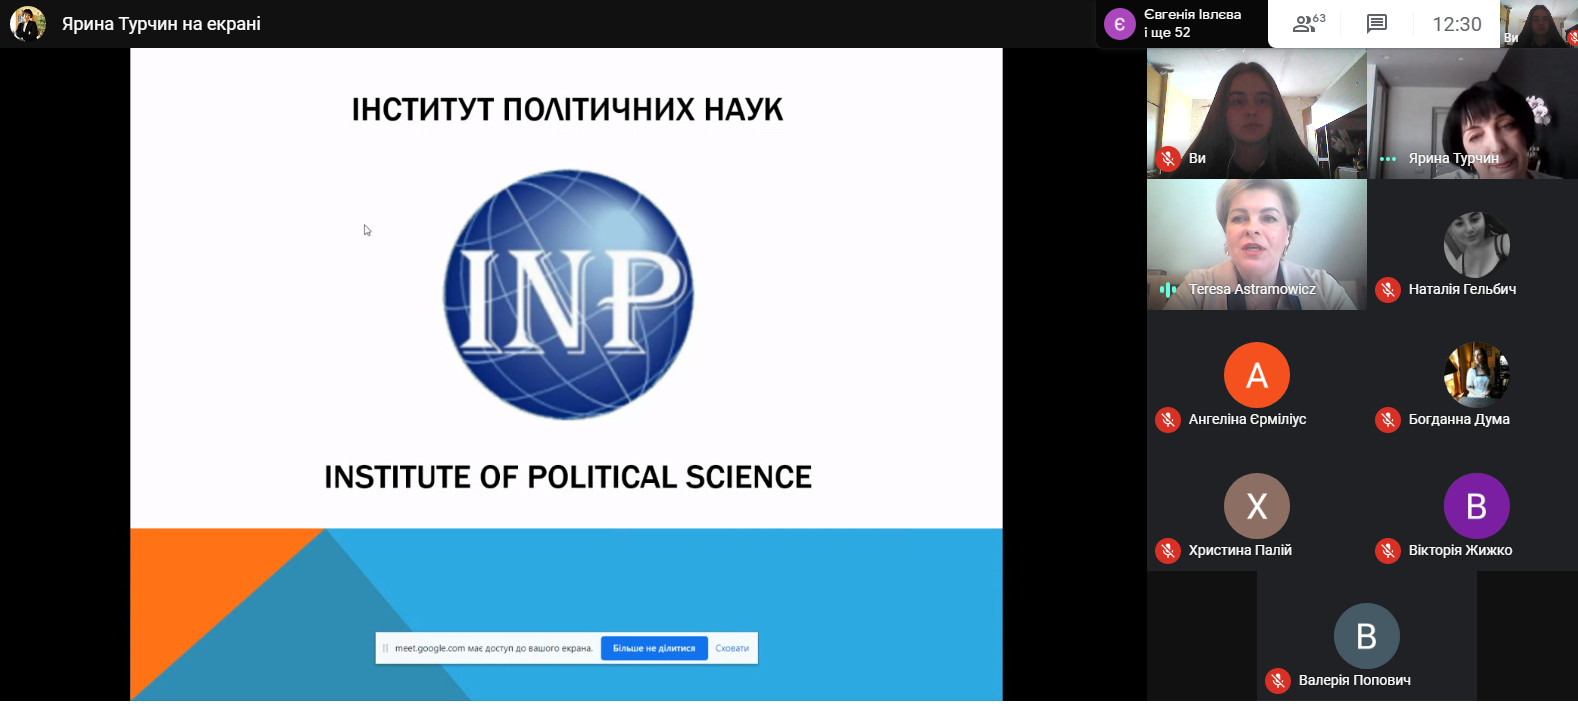Click your self-view thumbnail in top-right corner
This screenshot has height=713, width=1578.
pyautogui.click(x=1537, y=24)
